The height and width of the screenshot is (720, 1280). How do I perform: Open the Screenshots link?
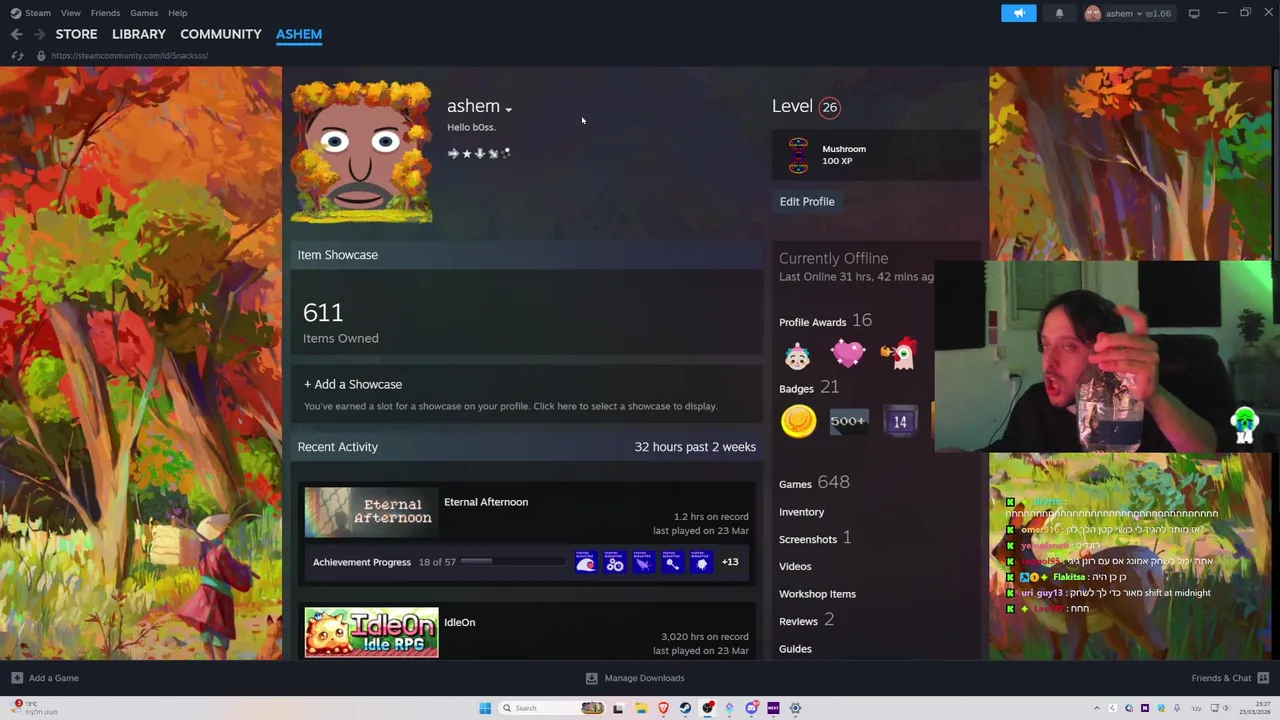(815, 538)
